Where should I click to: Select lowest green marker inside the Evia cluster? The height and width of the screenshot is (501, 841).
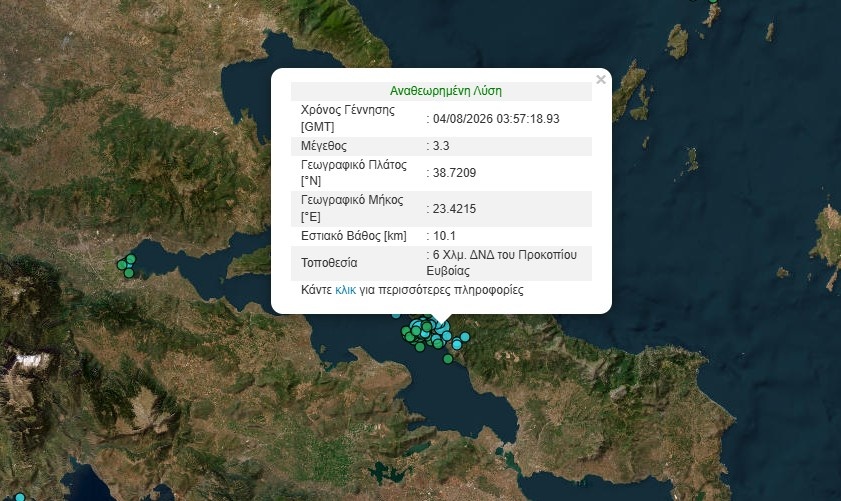point(420,347)
